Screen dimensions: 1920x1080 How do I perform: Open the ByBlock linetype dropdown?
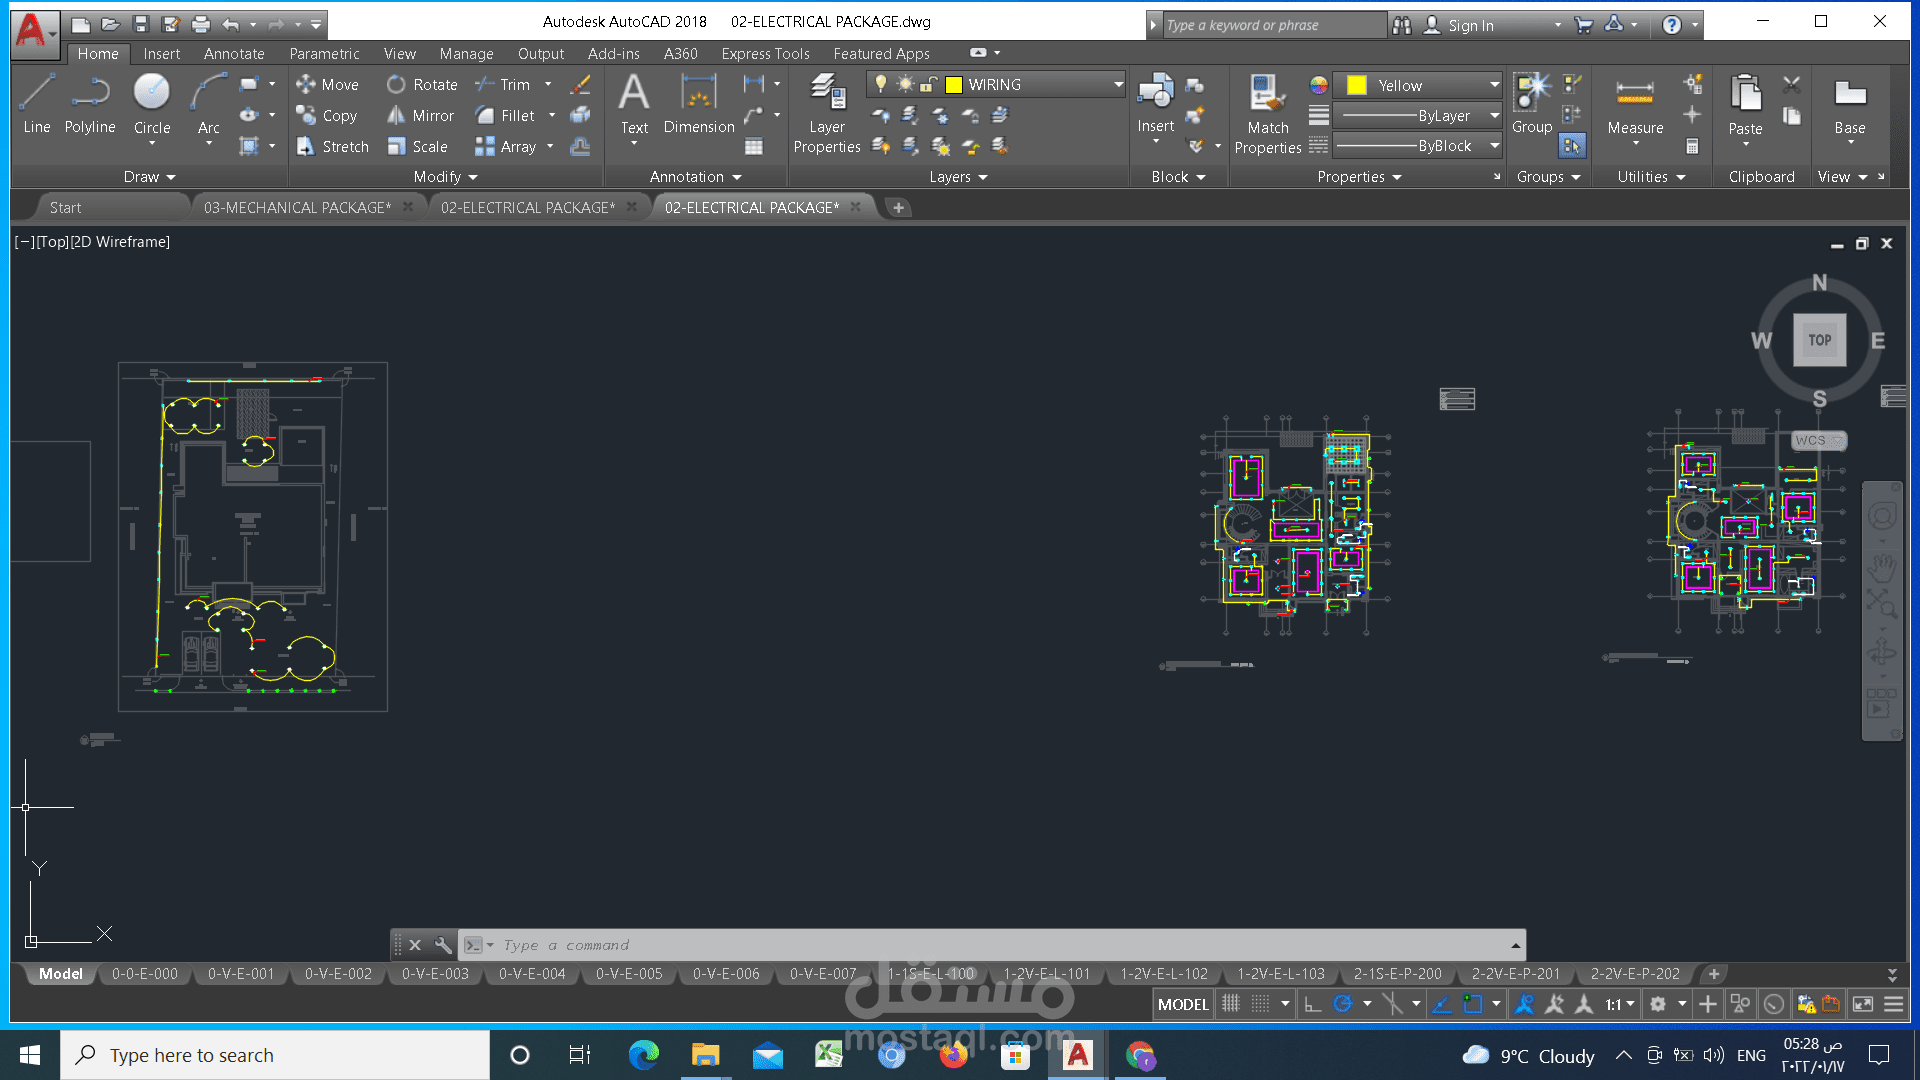1494,146
